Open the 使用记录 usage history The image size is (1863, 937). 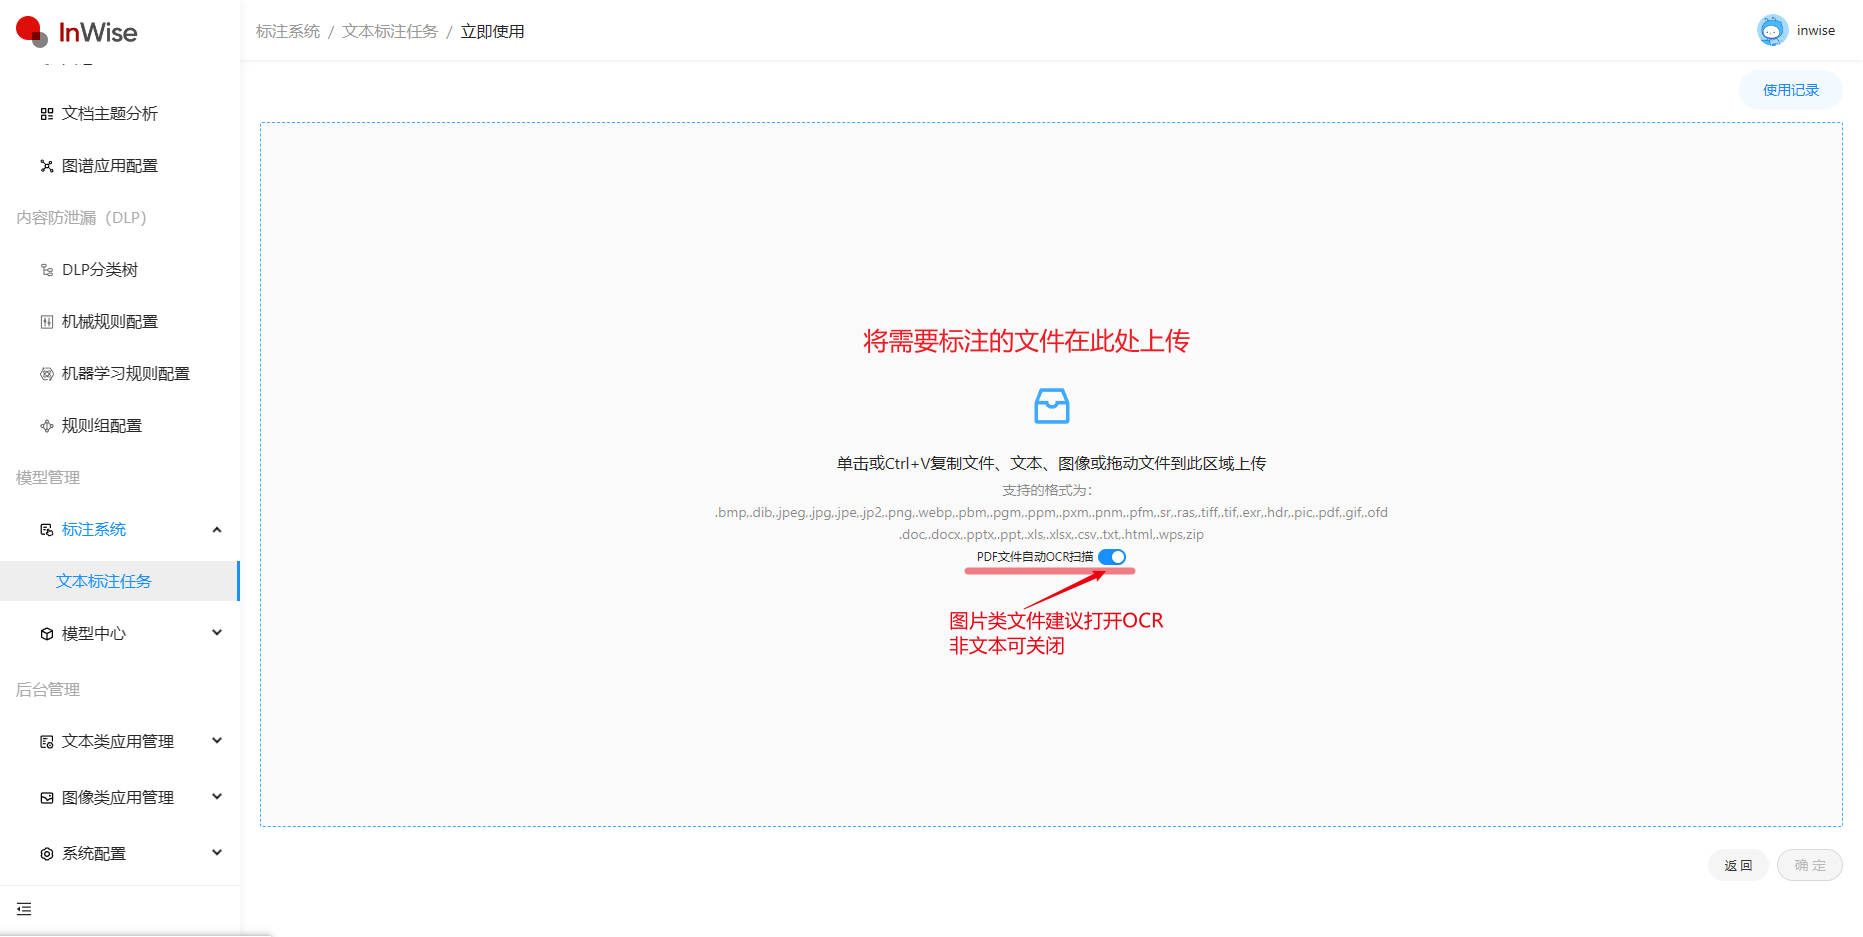tap(1790, 90)
